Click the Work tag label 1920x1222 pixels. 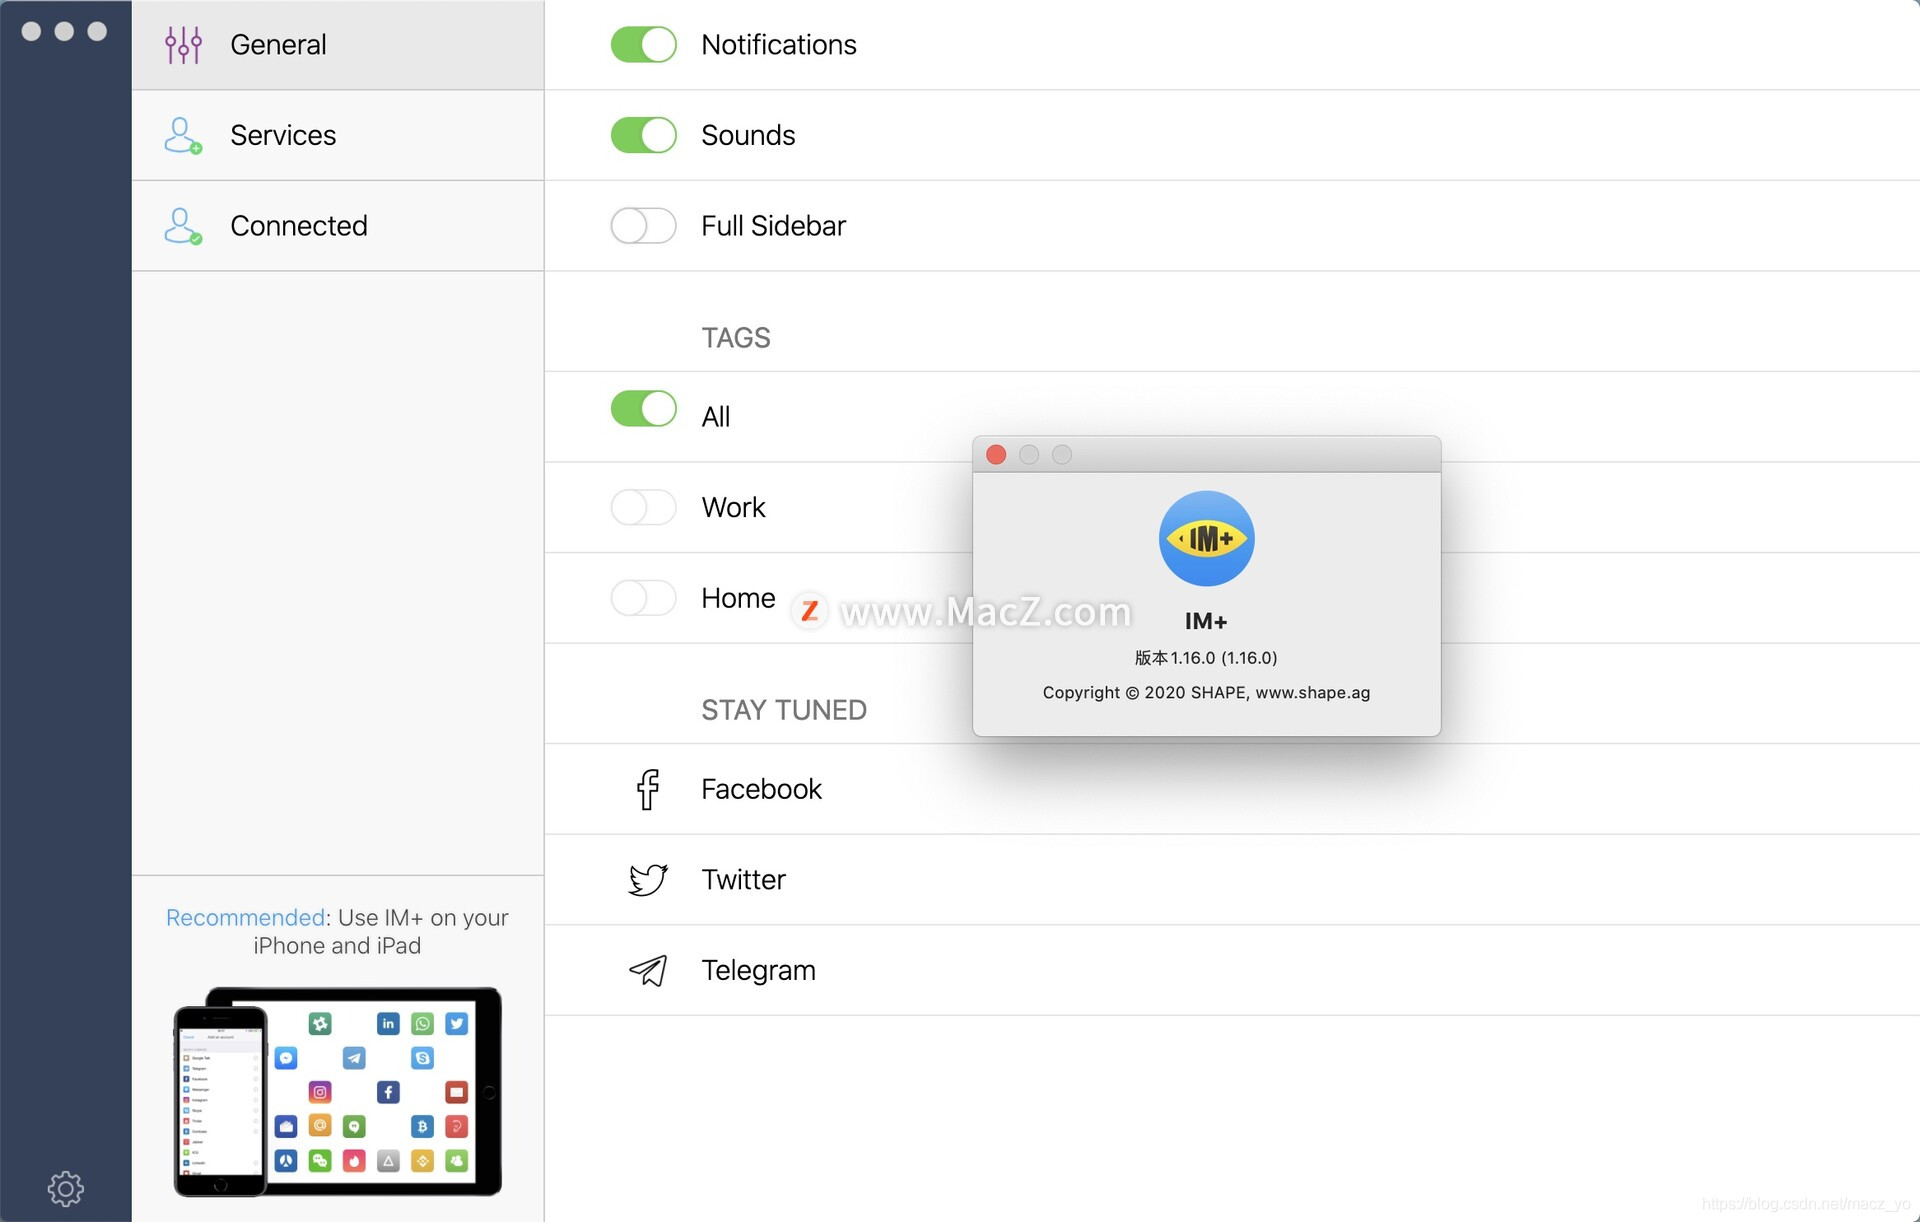point(733,507)
